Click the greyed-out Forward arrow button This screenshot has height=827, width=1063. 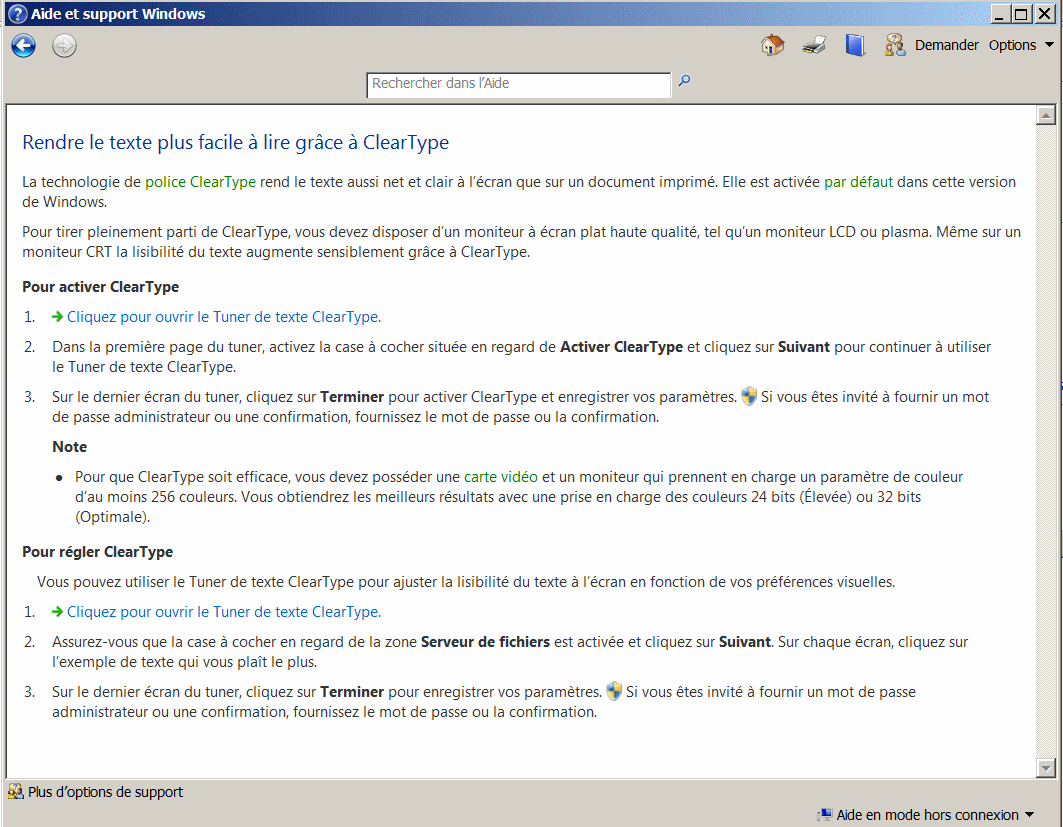[x=64, y=46]
